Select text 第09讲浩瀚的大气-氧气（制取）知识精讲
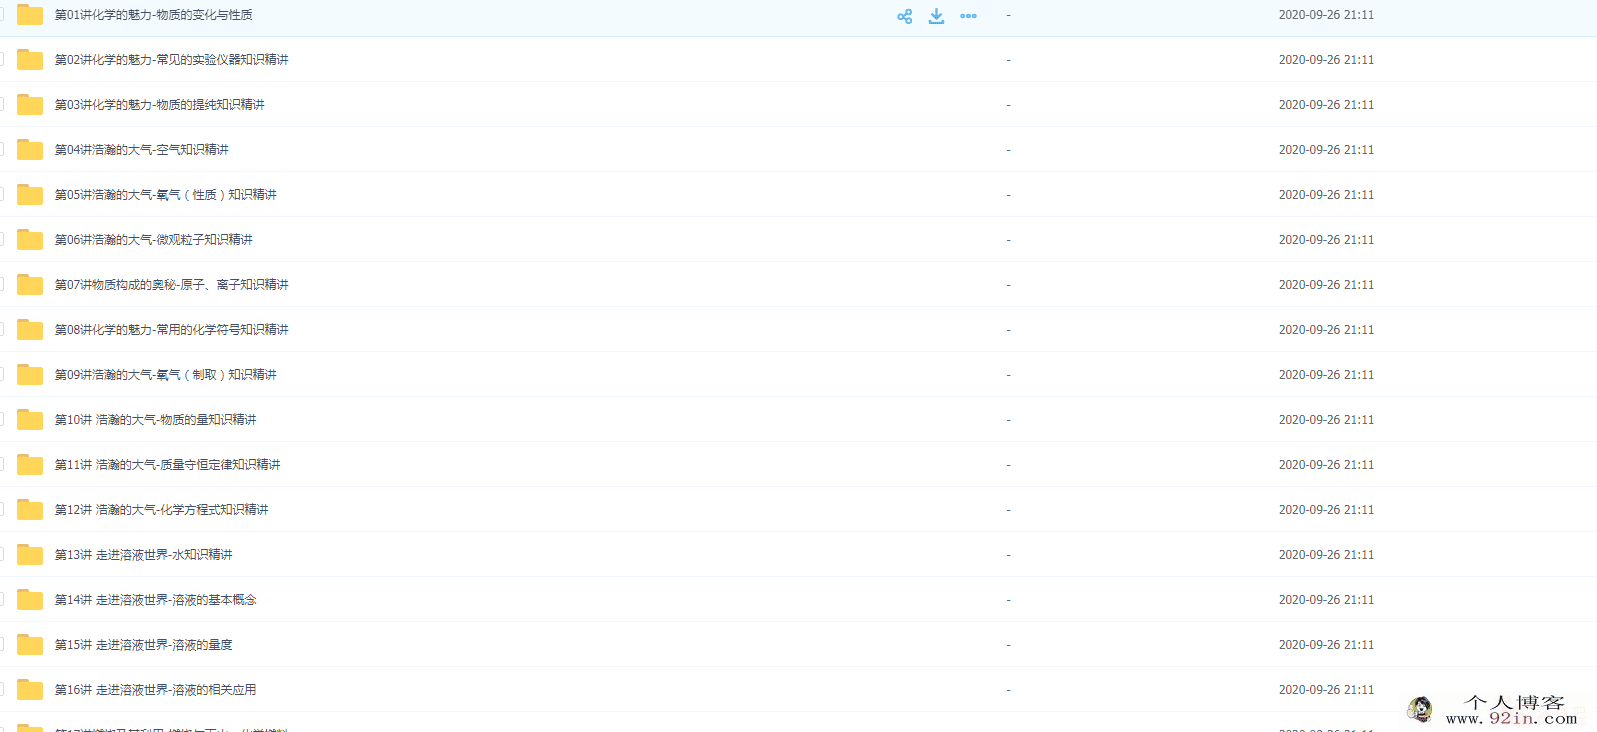This screenshot has width=1597, height=732. click(x=165, y=375)
